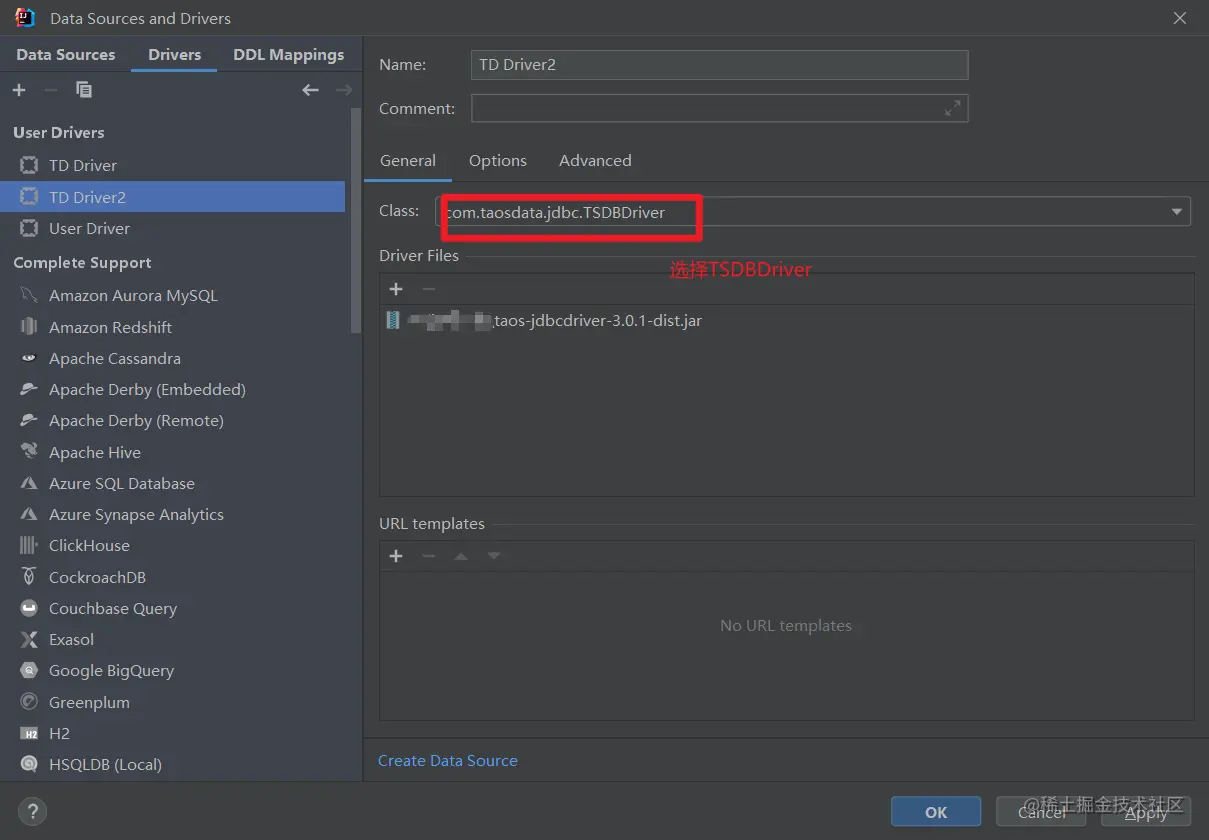Remove URL template with minus icon
1209x840 pixels.
click(x=429, y=556)
